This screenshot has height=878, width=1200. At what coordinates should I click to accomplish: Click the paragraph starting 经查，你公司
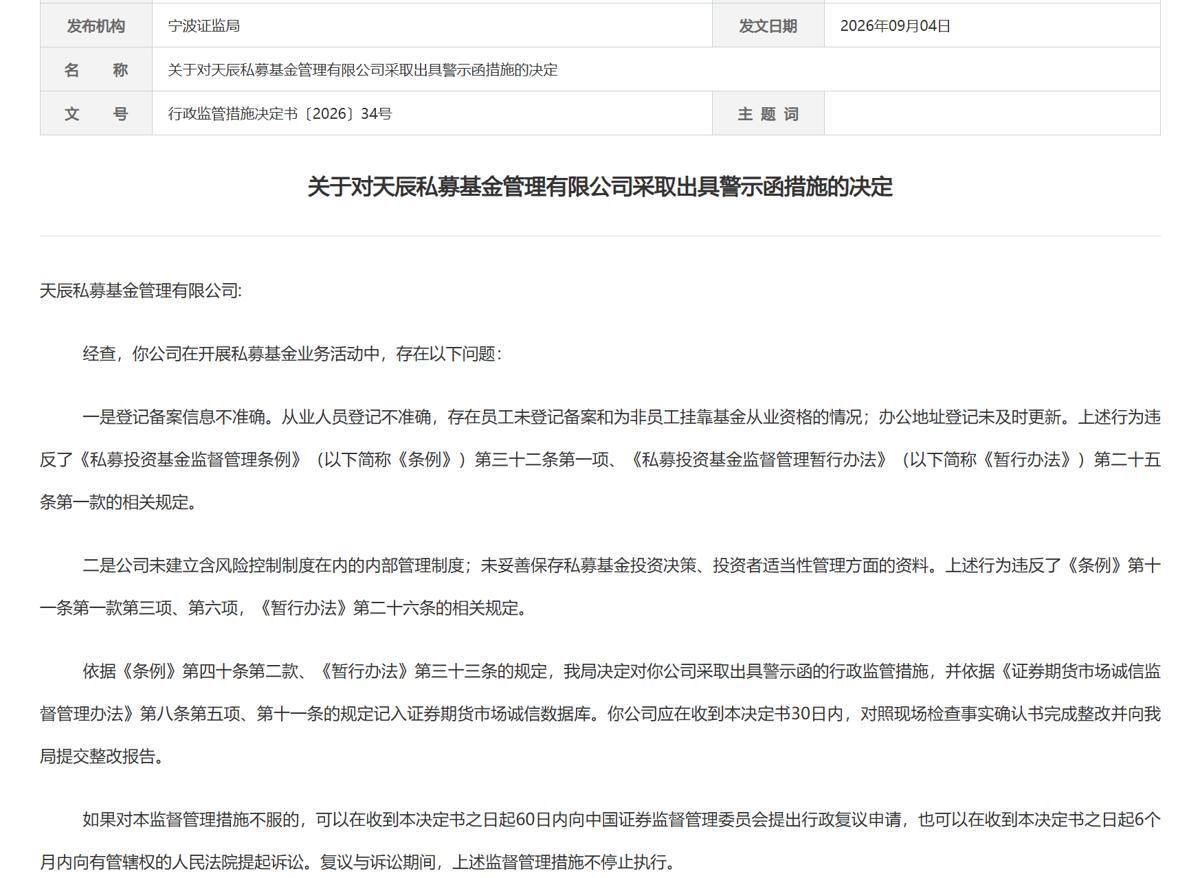[x=292, y=354]
